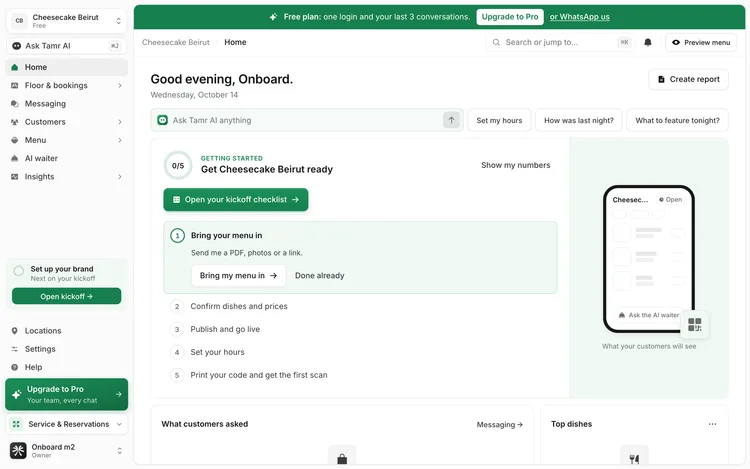Click the phone preview thumbnail

649,259
